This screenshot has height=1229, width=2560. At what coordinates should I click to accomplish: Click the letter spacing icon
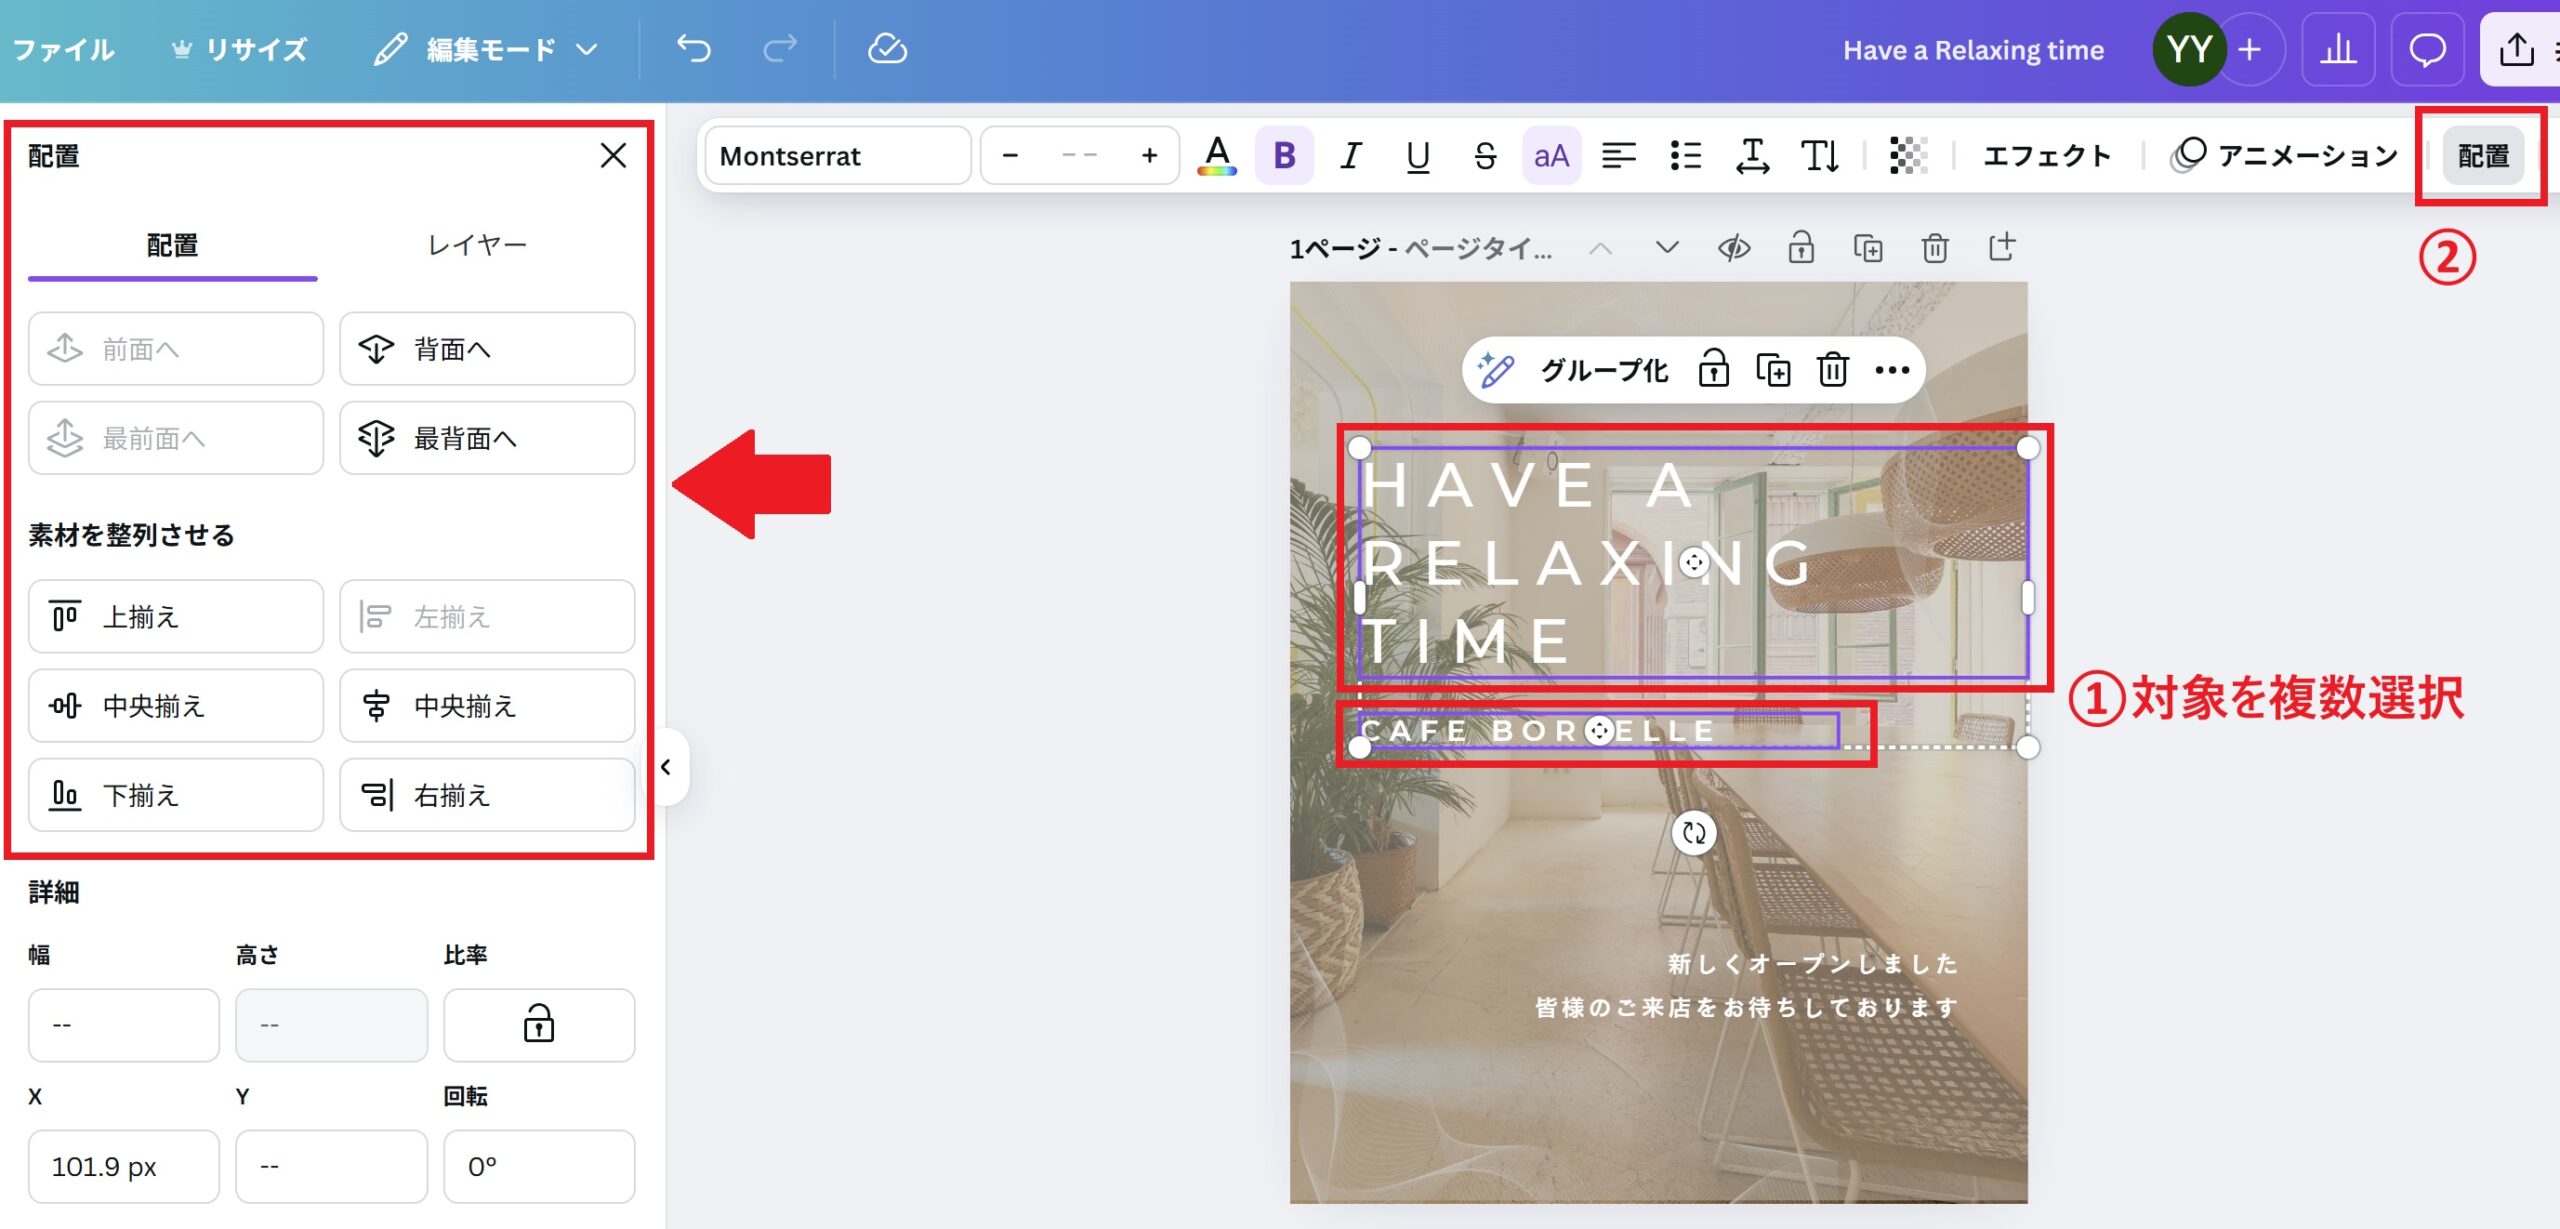point(1752,156)
